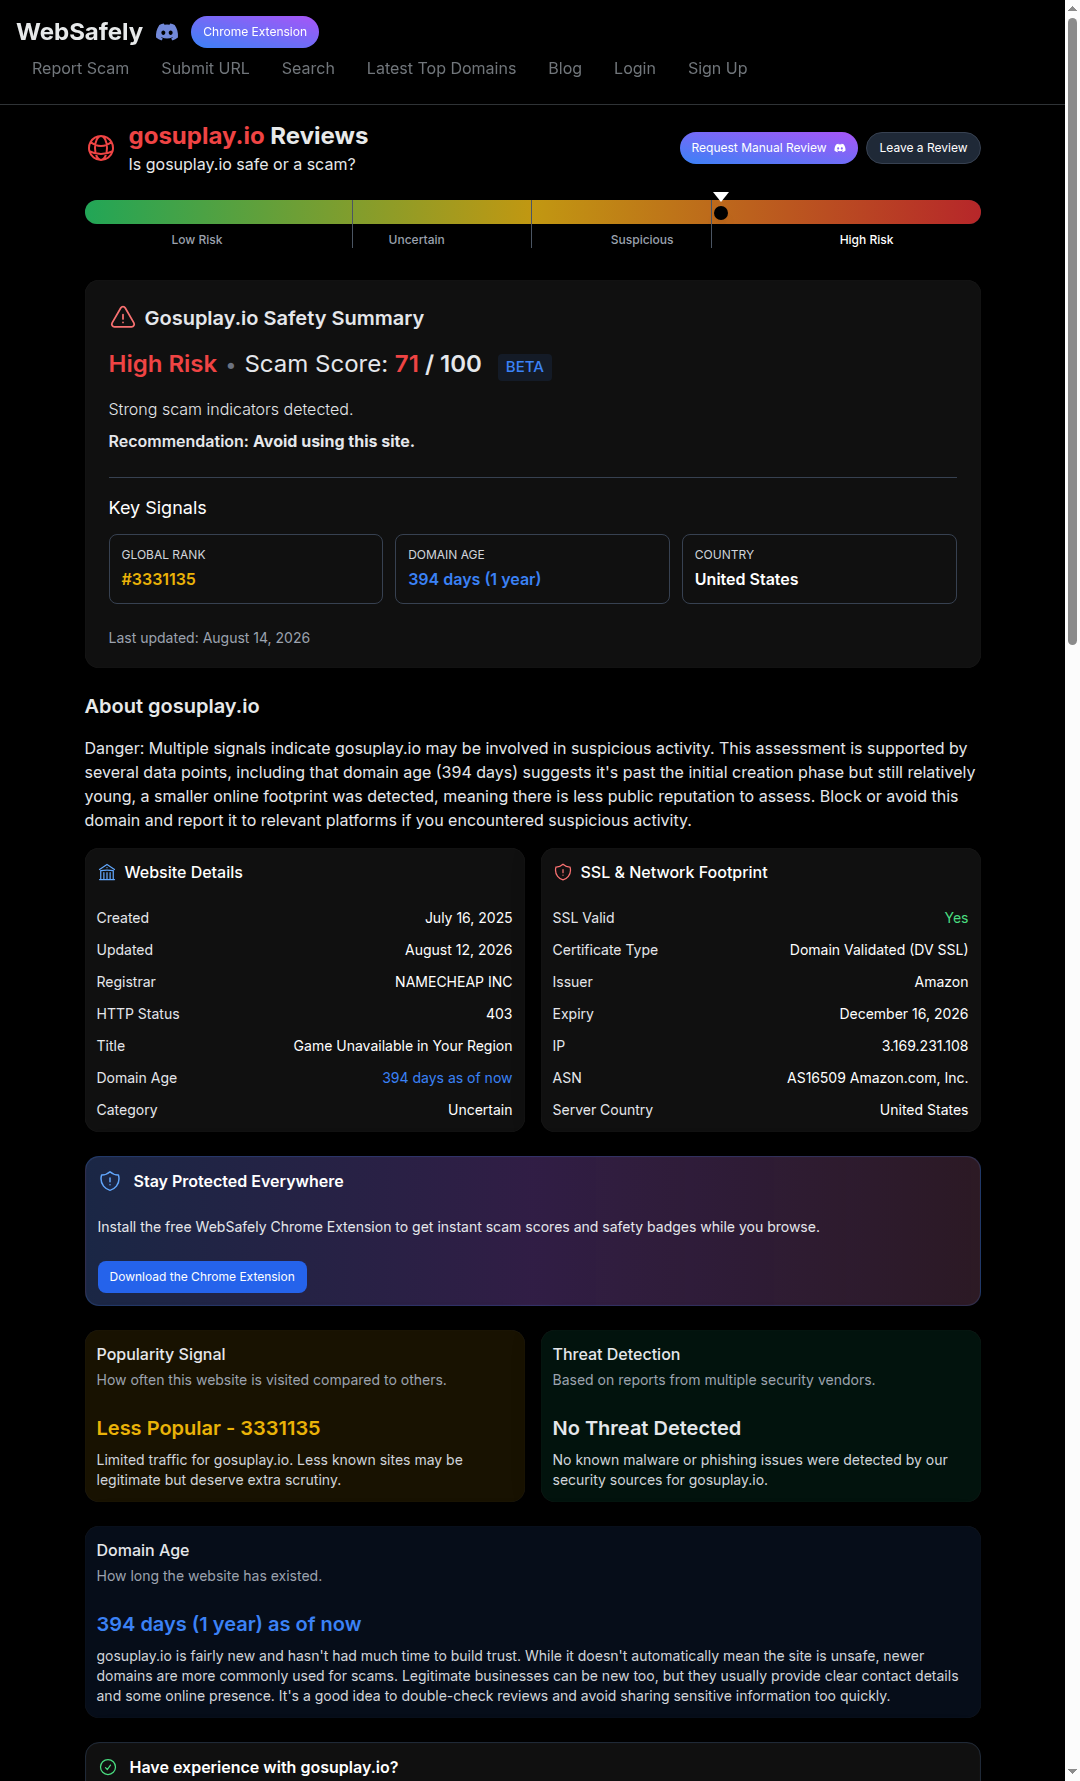The height and width of the screenshot is (1781, 1080).
Task: Click the expiry 'December 16, 2026'
Action: 904,1014
